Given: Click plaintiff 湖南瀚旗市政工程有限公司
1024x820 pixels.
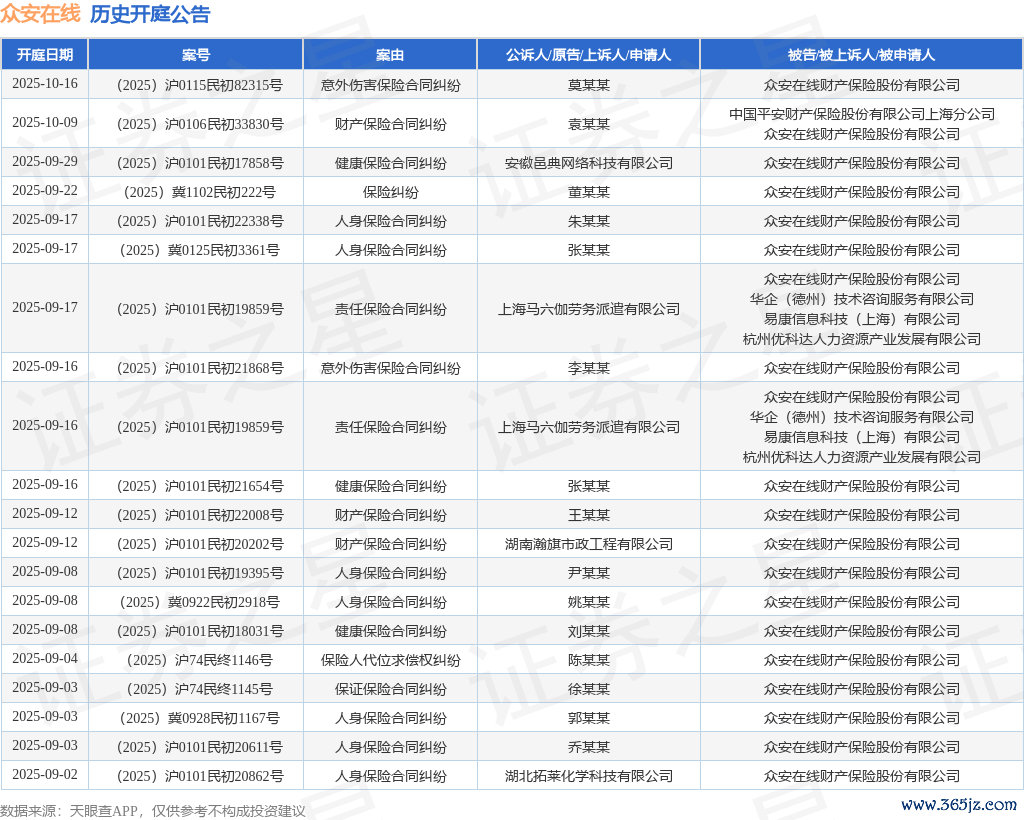Looking at the screenshot, I should 588,544.
